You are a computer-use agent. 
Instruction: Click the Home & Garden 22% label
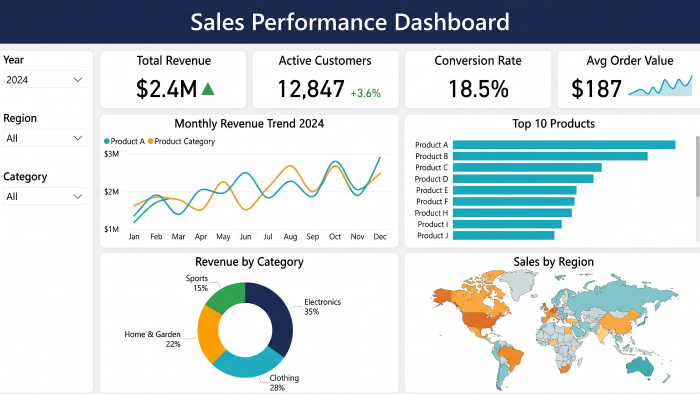pos(152,339)
